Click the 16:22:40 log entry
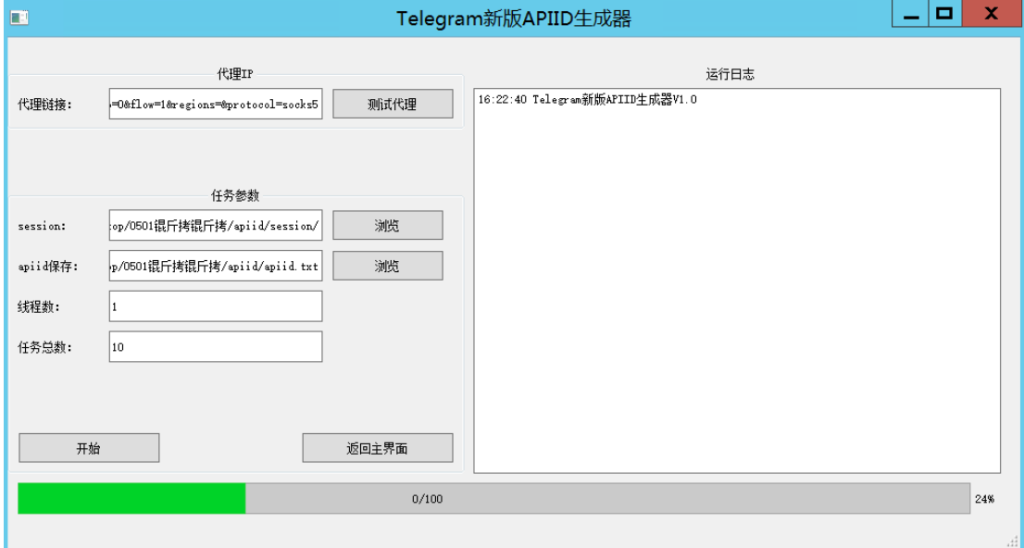Image resolution: width=1024 pixels, height=548 pixels. (x=587, y=100)
